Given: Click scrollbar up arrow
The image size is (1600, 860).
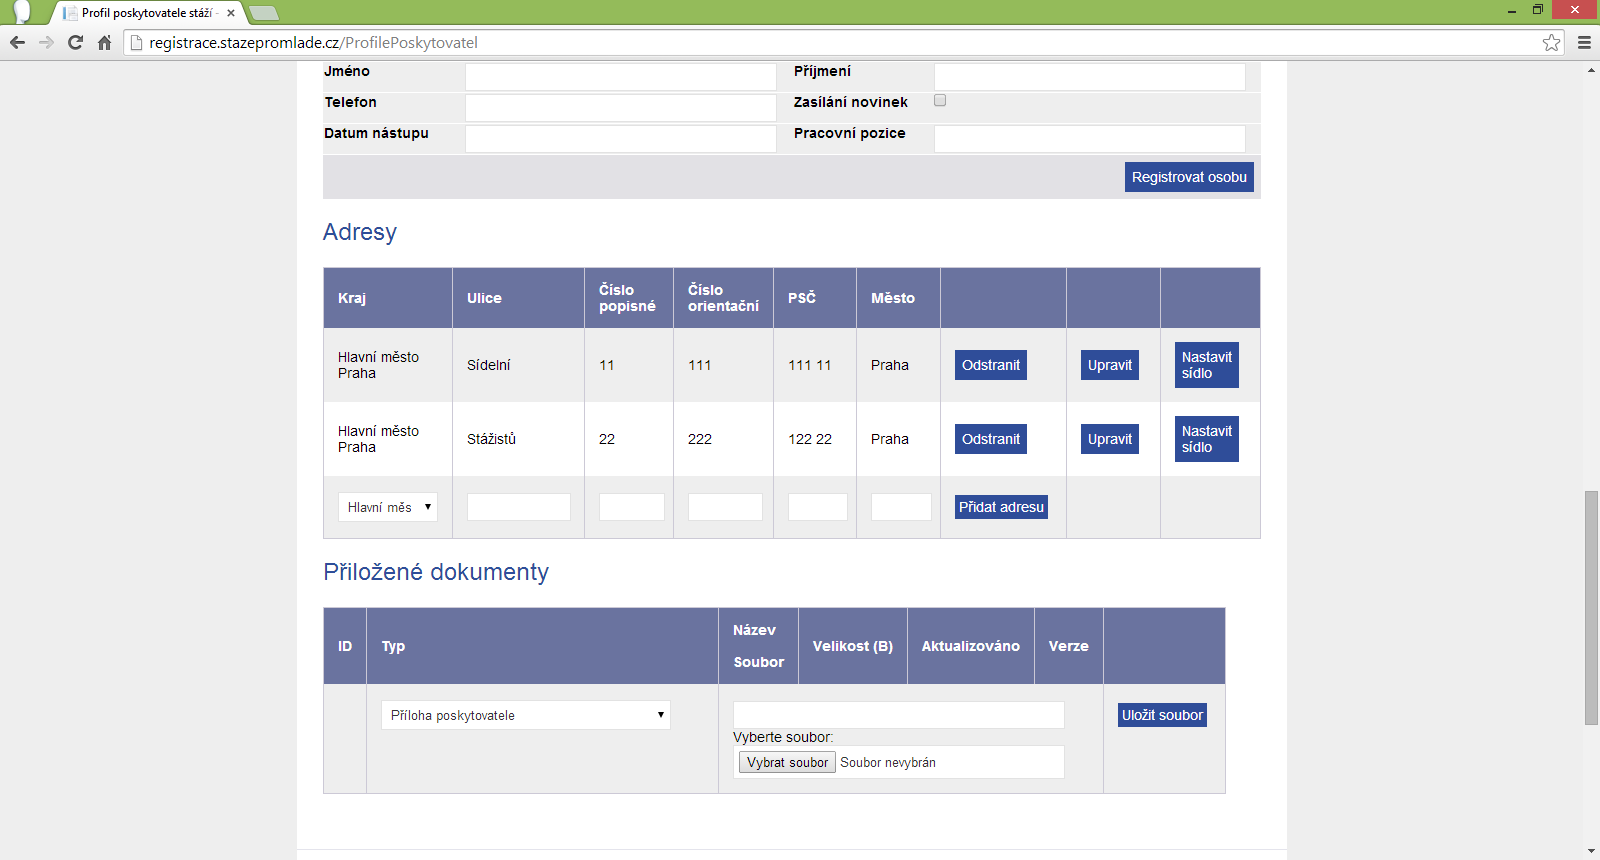Looking at the screenshot, I should 1591,70.
